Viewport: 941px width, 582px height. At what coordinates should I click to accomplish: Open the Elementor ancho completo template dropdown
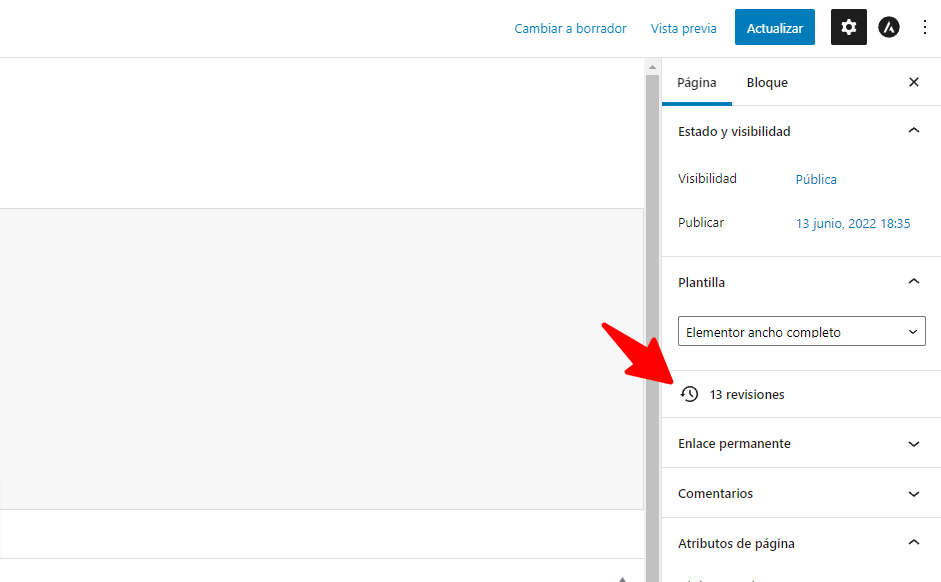click(802, 331)
